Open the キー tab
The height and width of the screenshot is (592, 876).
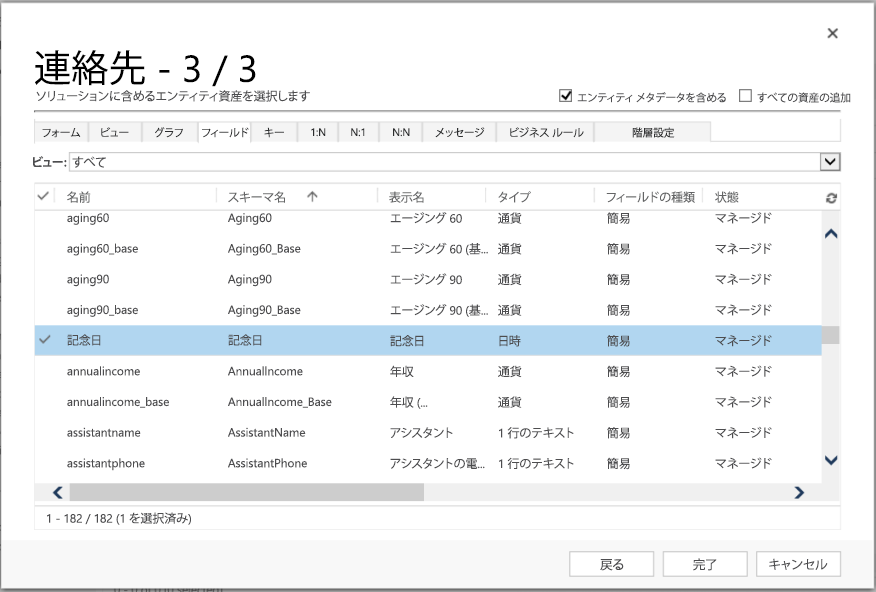point(274,132)
